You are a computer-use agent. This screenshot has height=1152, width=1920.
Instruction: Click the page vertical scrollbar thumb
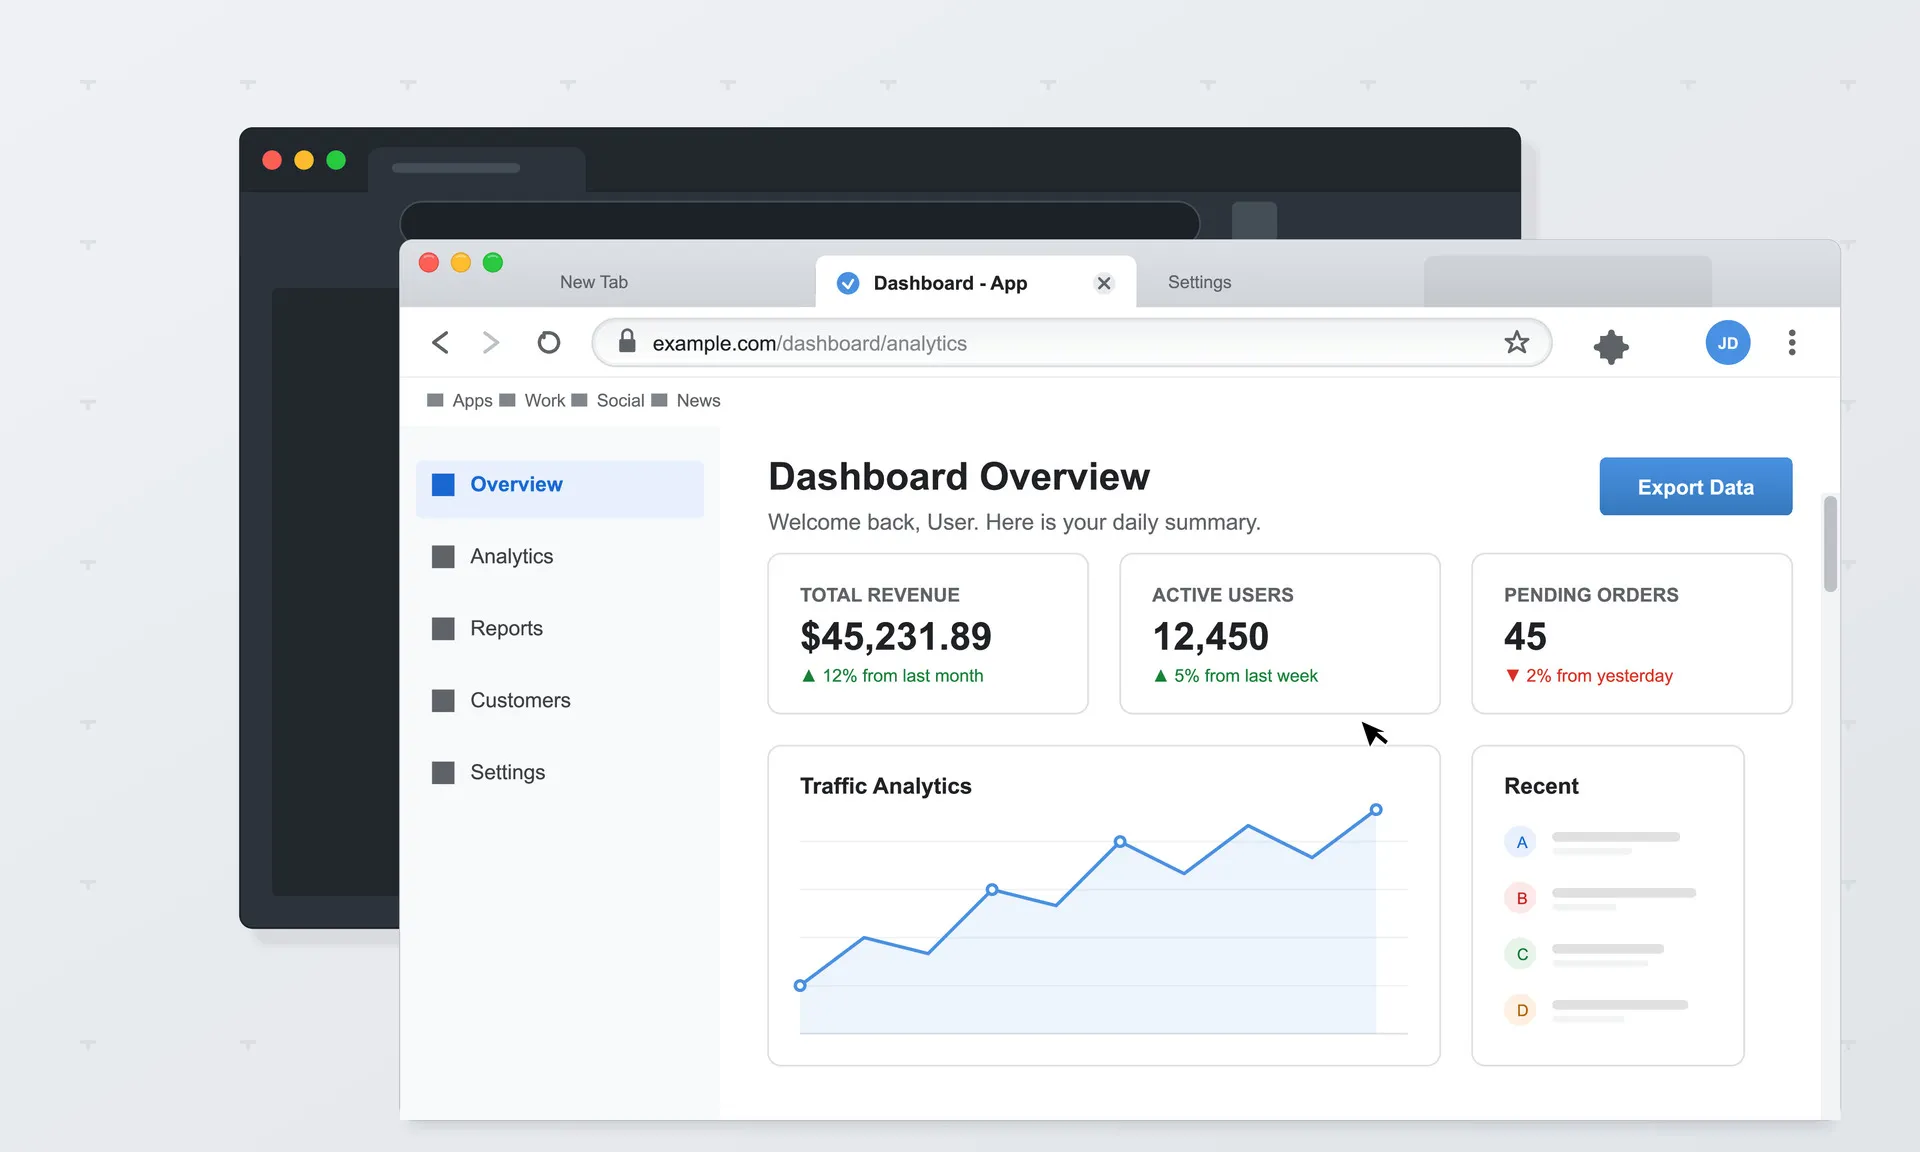click(x=1830, y=543)
